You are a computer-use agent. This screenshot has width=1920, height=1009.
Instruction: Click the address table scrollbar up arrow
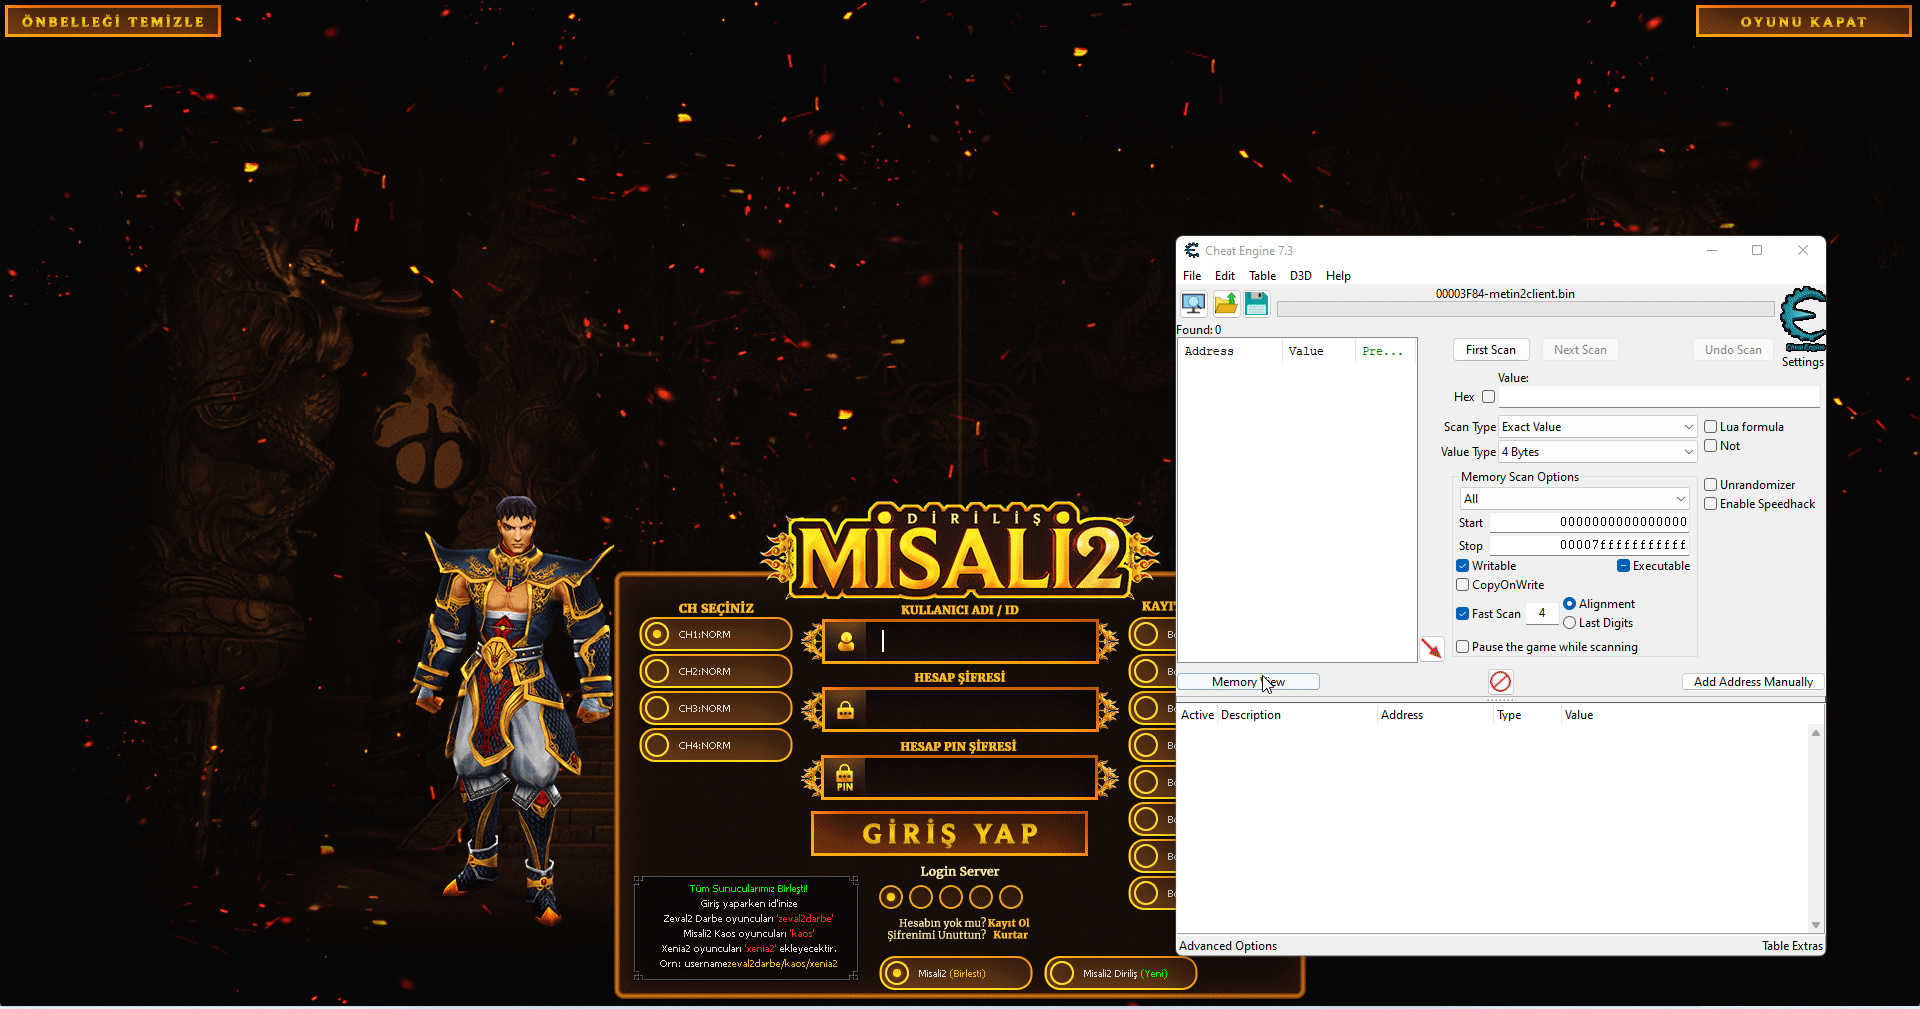click(x=1816, y=733)
